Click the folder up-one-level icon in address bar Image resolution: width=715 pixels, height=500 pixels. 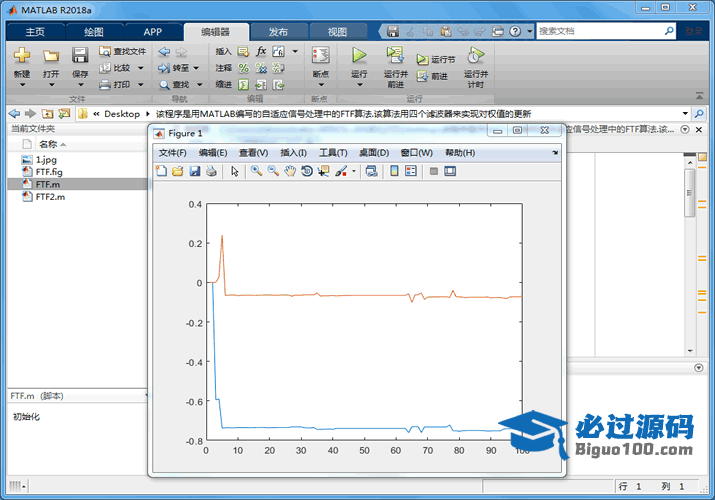(x=47, y=114)
